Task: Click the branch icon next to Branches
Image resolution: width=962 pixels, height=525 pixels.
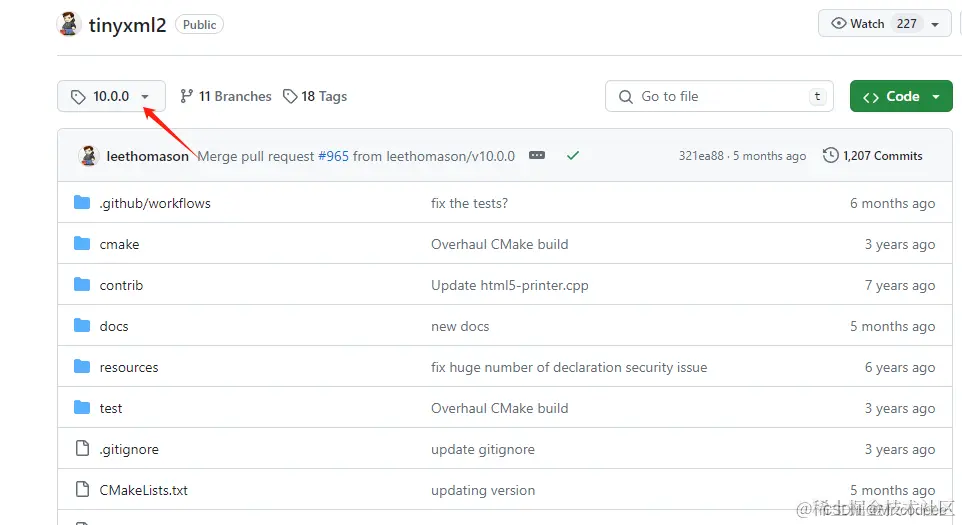Action: coord(186,96)
